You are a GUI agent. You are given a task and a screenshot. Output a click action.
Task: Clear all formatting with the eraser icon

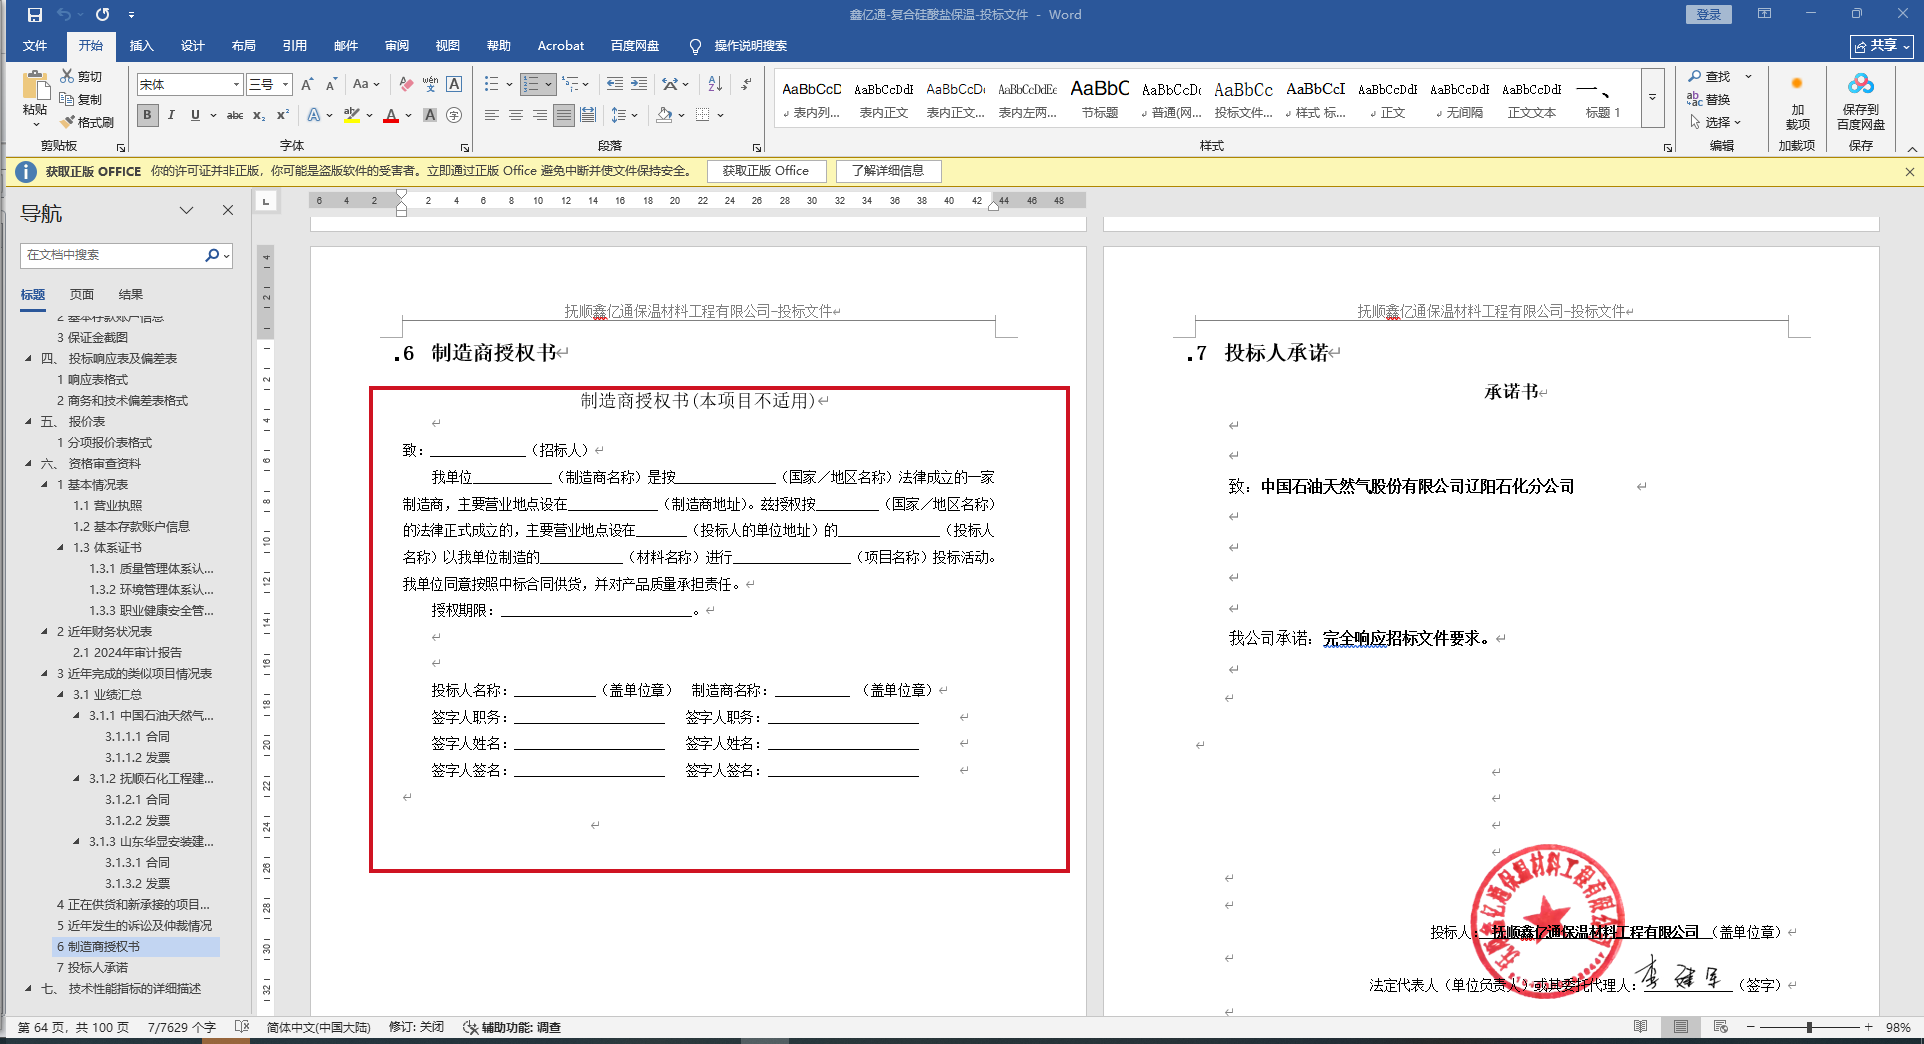(x=405, y=85)
